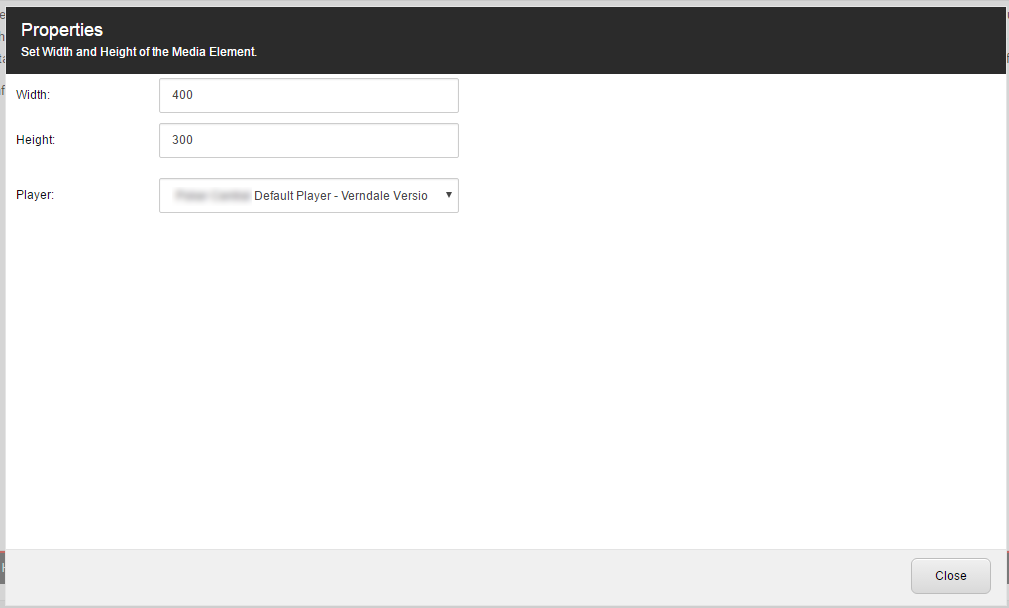Open the Player dropdown

point(309,196)
